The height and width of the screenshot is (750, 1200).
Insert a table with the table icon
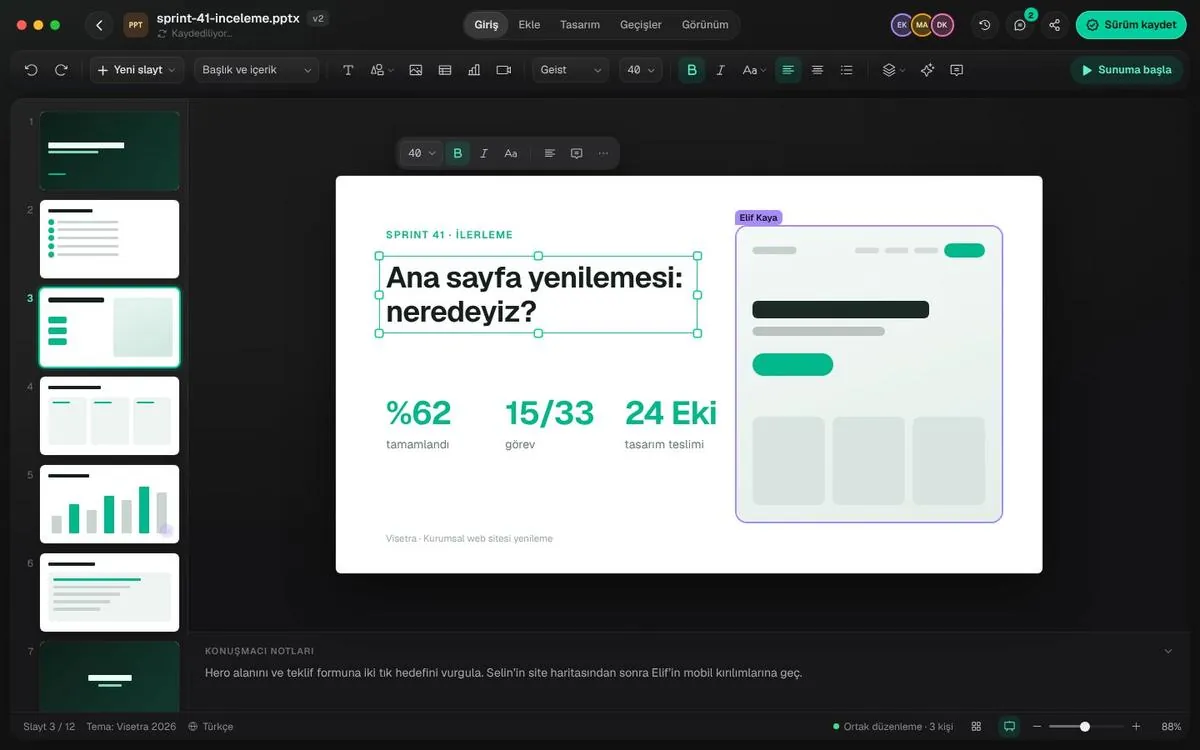pos(445,70)
